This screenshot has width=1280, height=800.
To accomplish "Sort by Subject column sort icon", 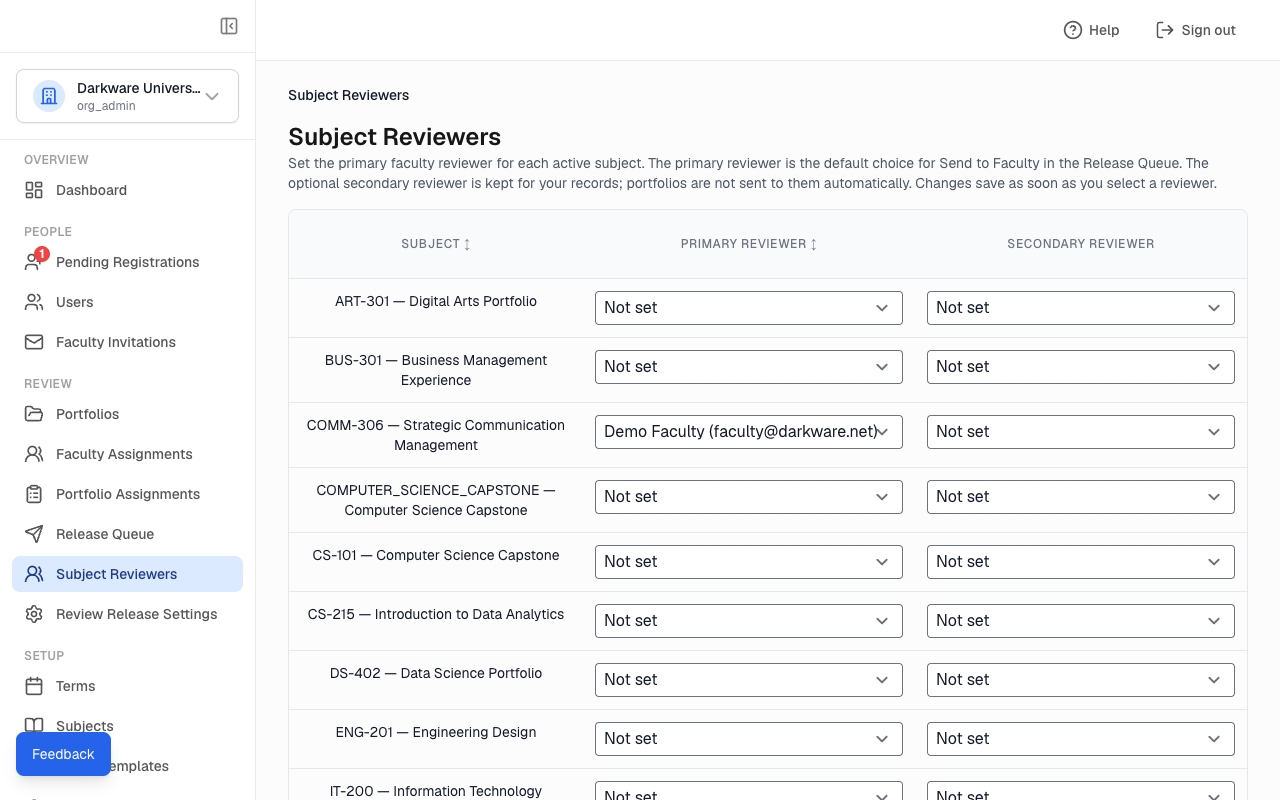I will coord(467,244).
